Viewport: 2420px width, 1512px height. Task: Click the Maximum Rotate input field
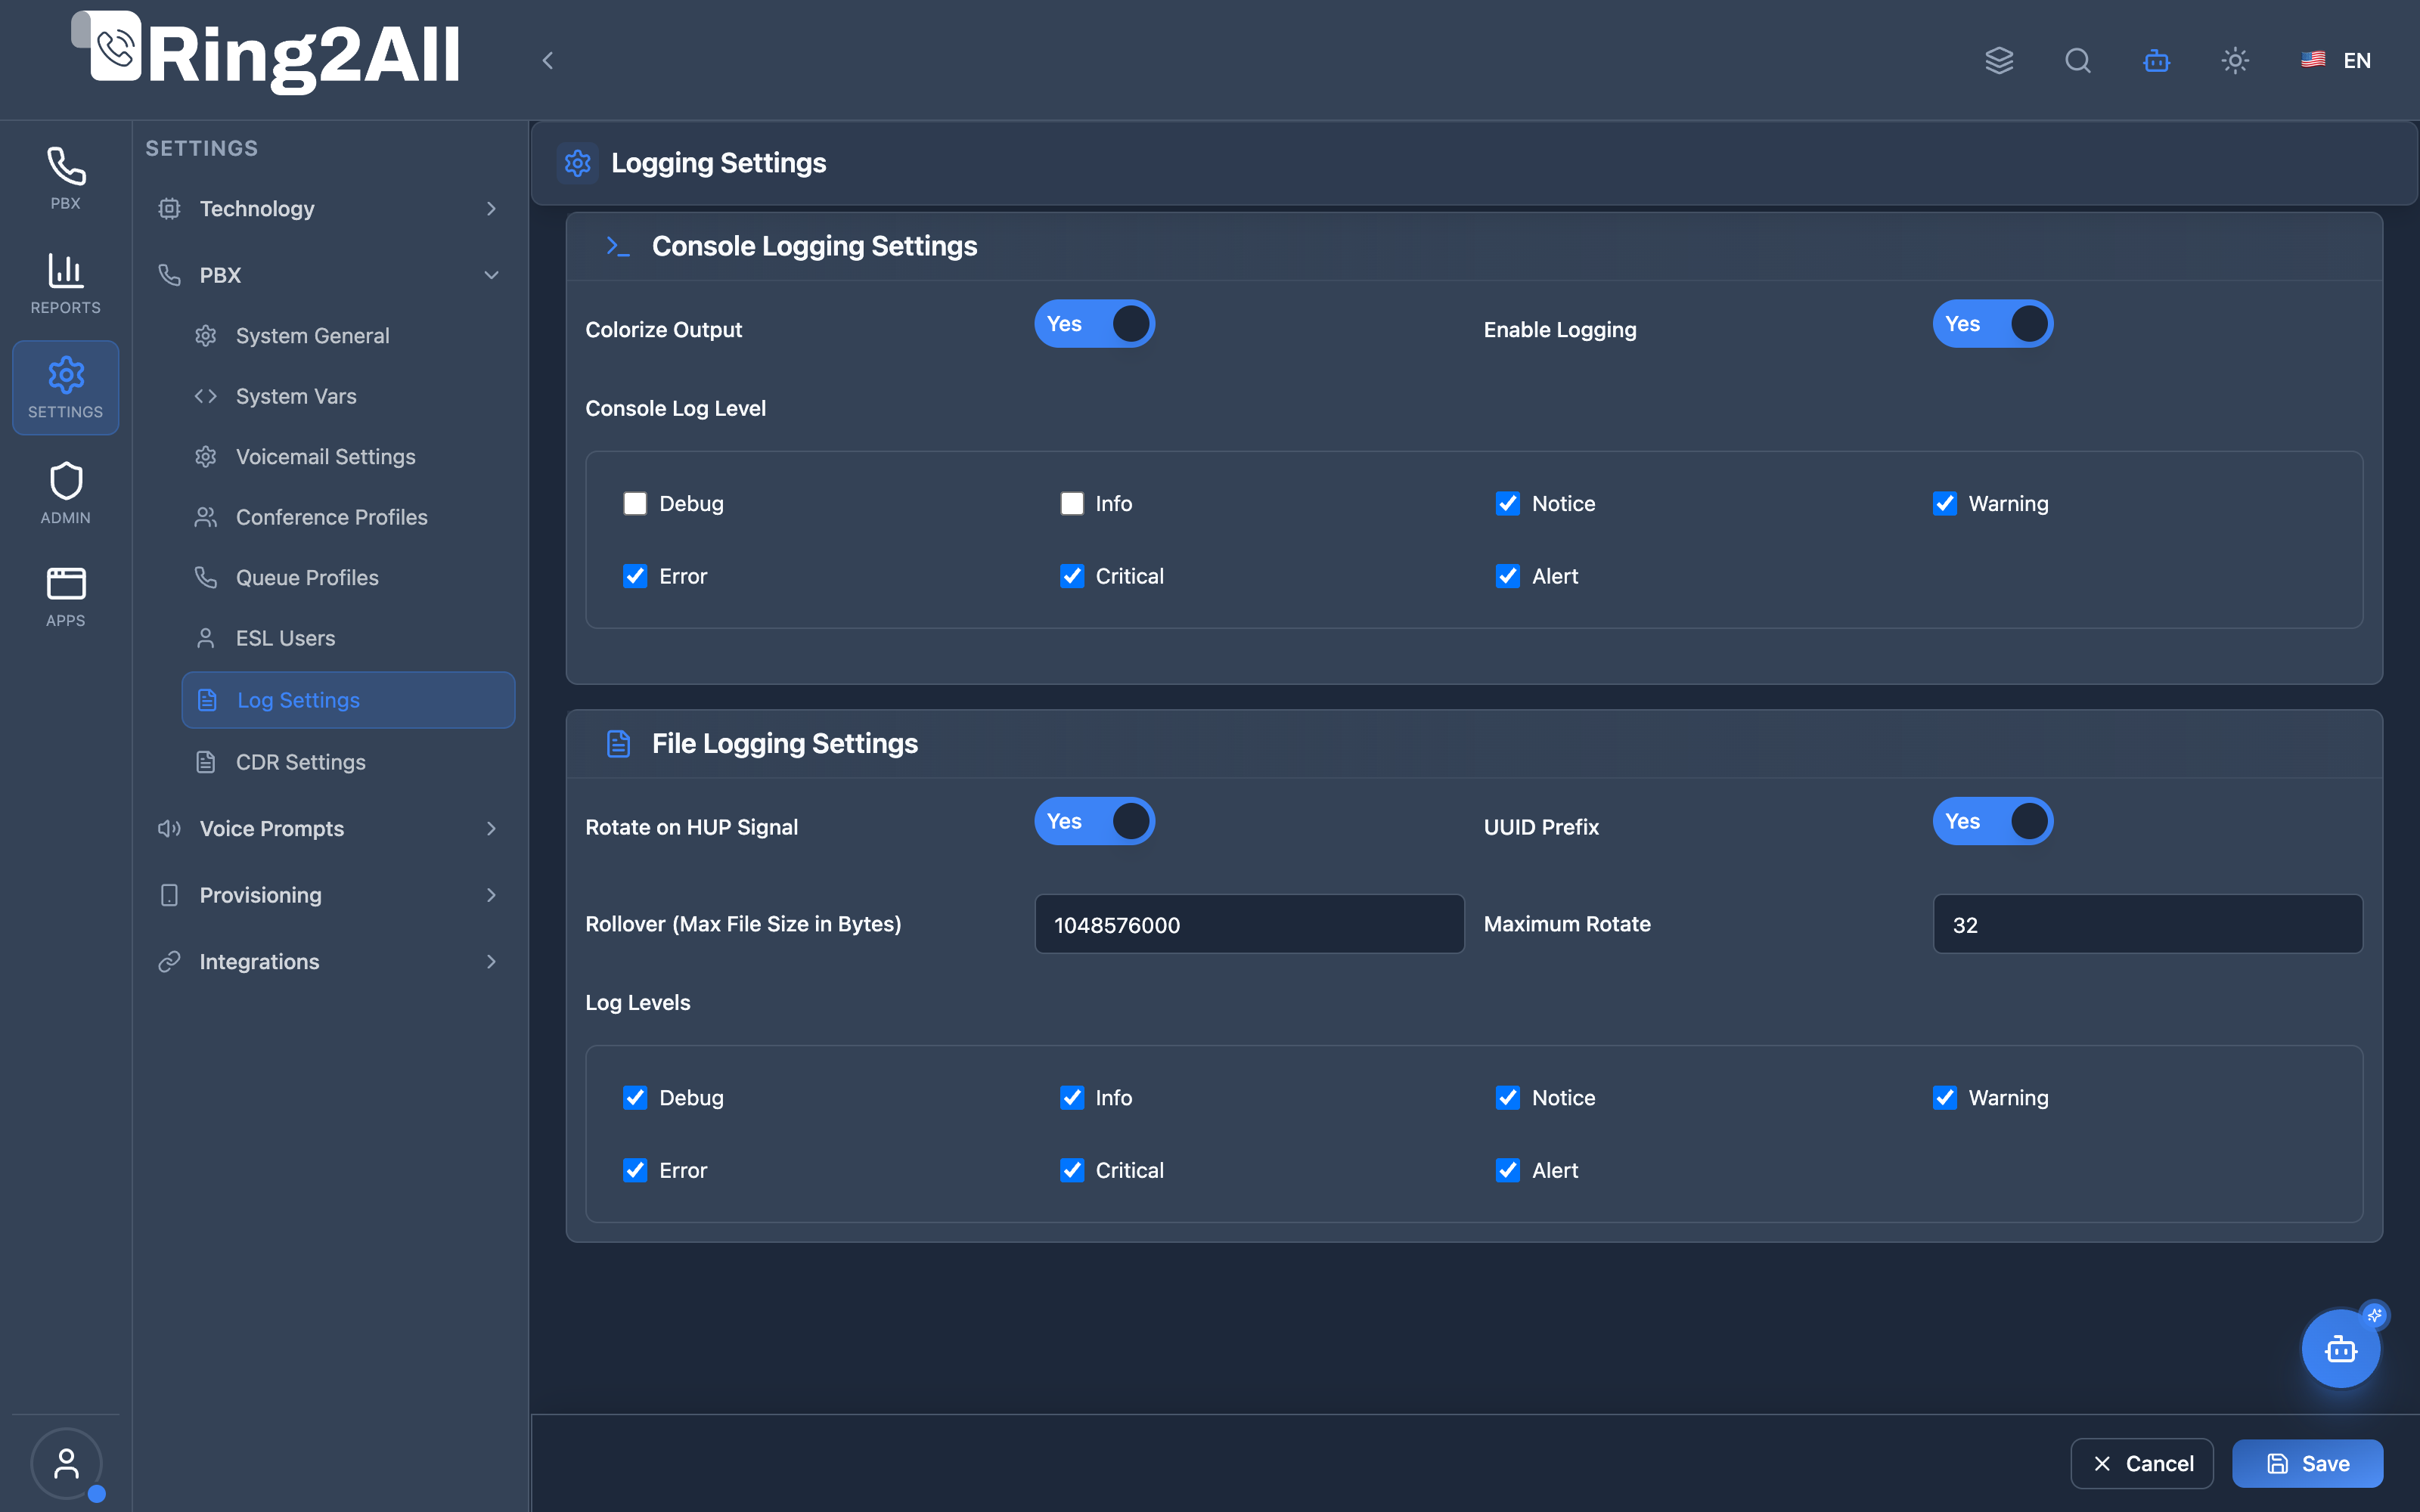tap(2147, 924)
